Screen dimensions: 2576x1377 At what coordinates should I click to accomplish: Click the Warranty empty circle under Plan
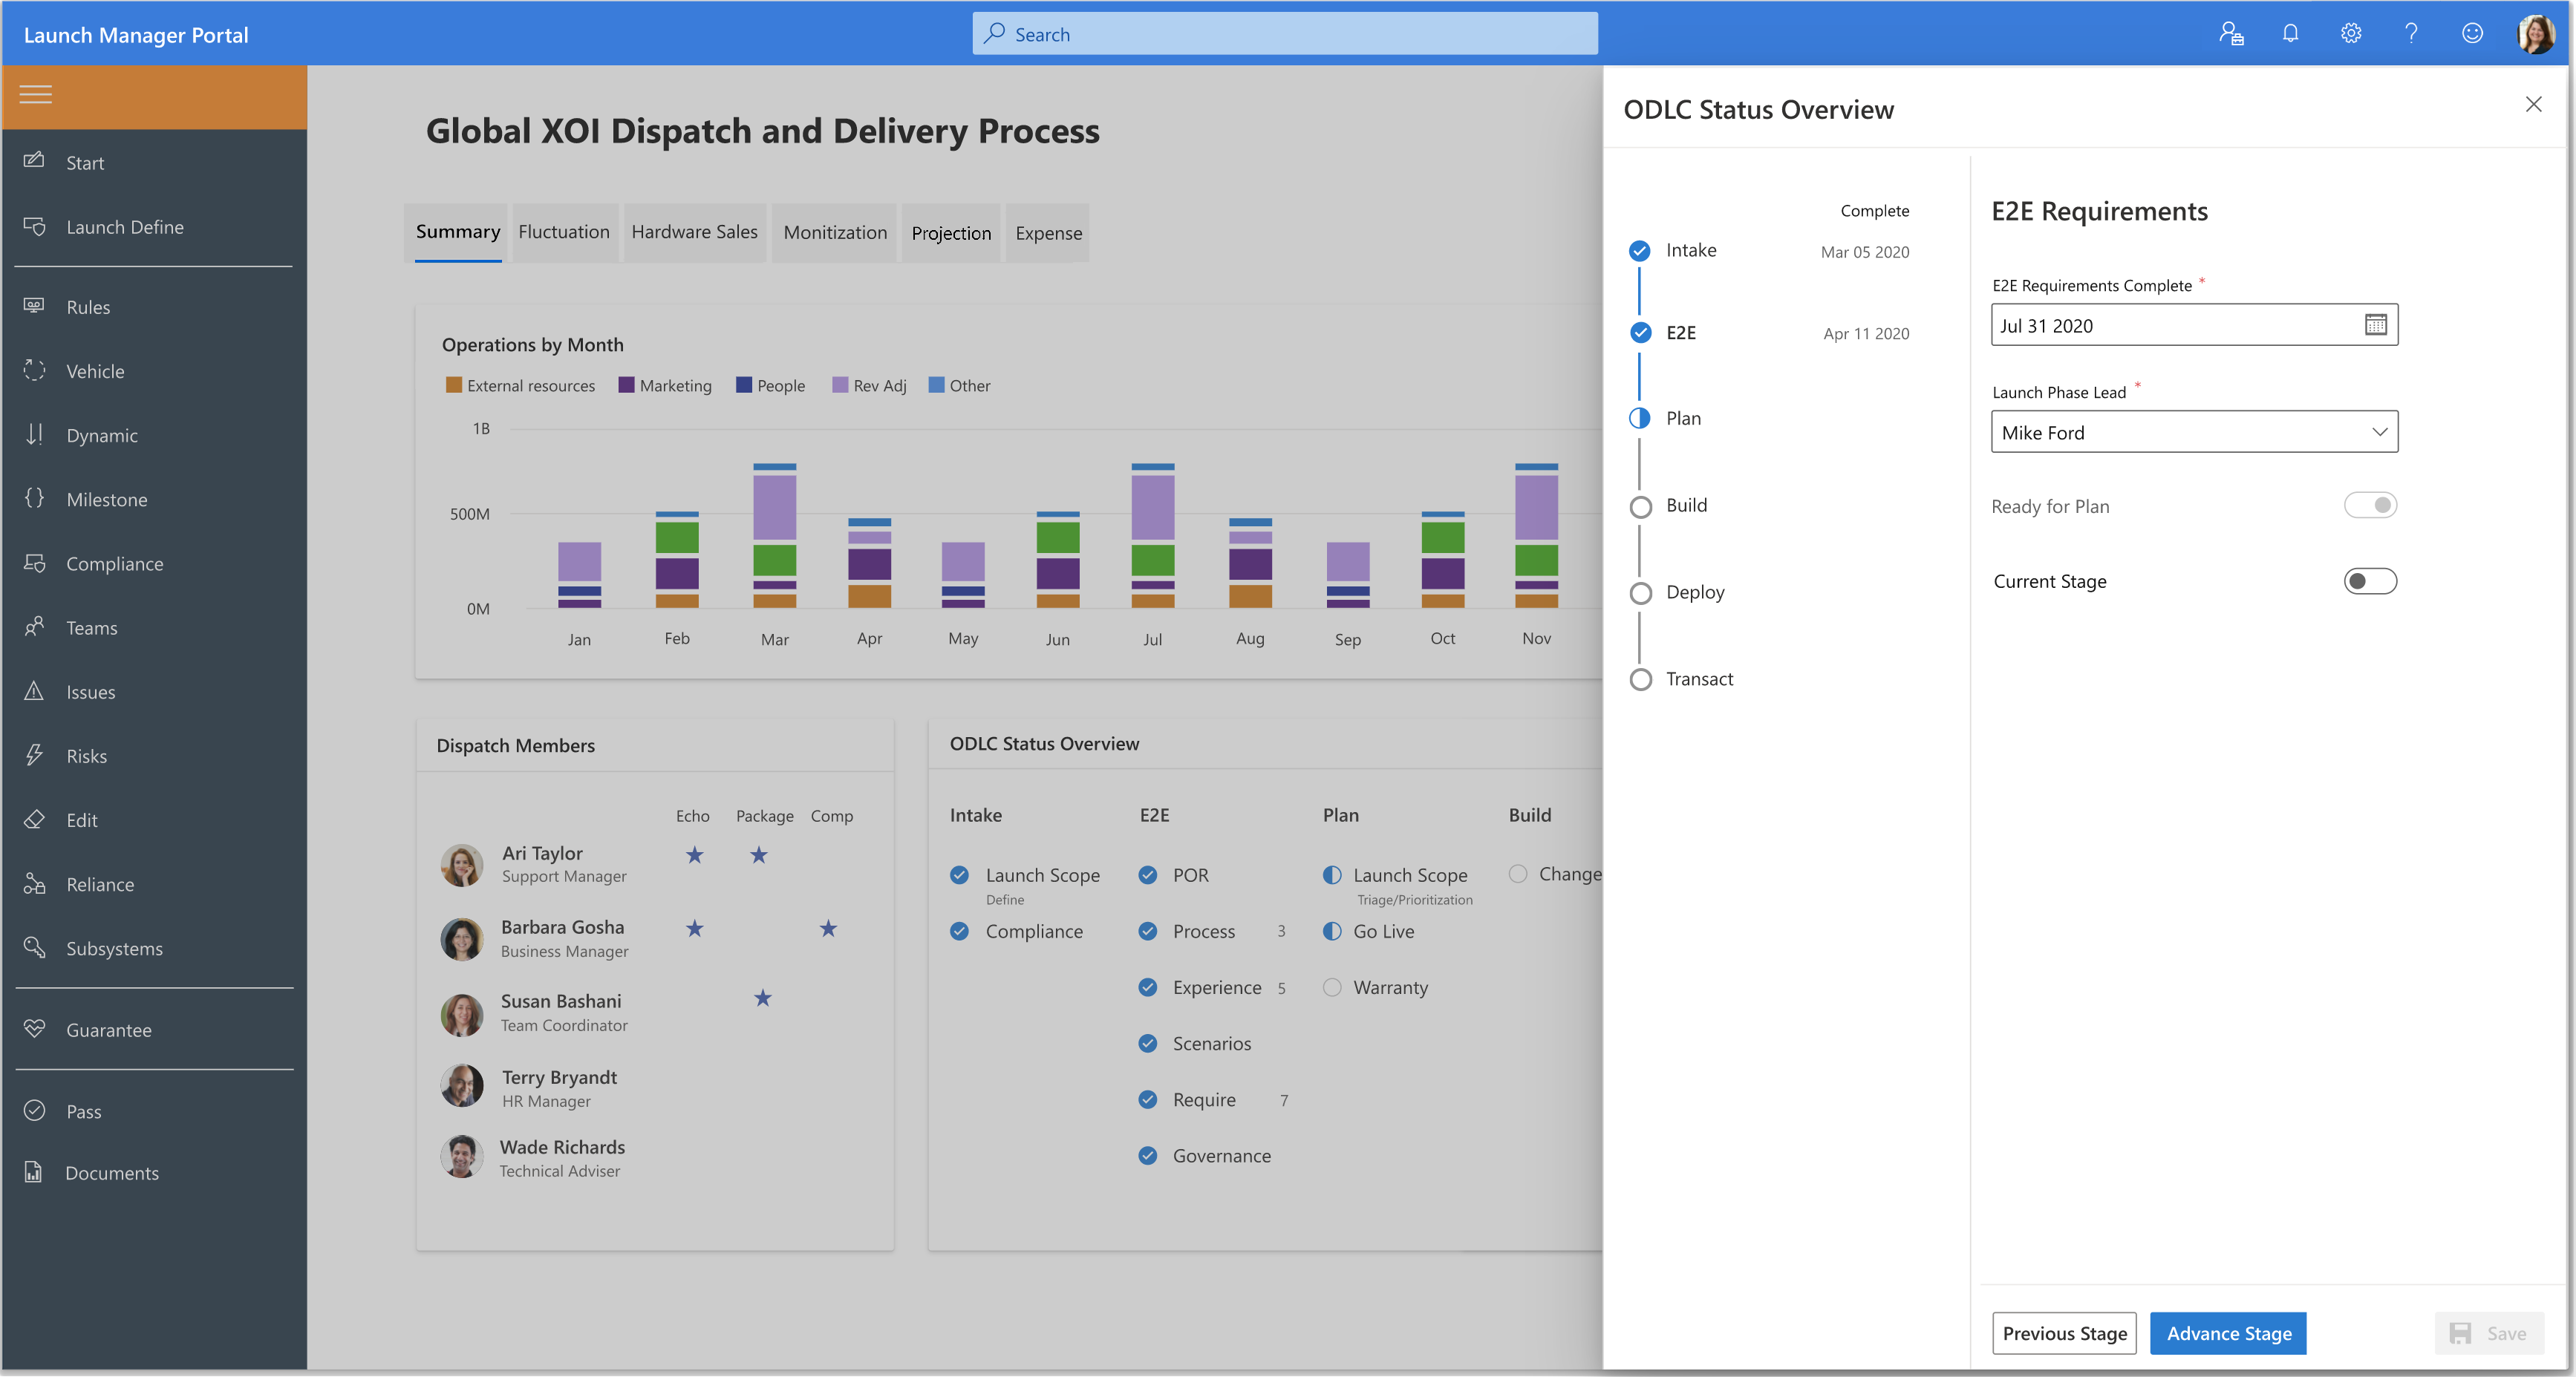pyautogui.click(x=1332, y=987)
